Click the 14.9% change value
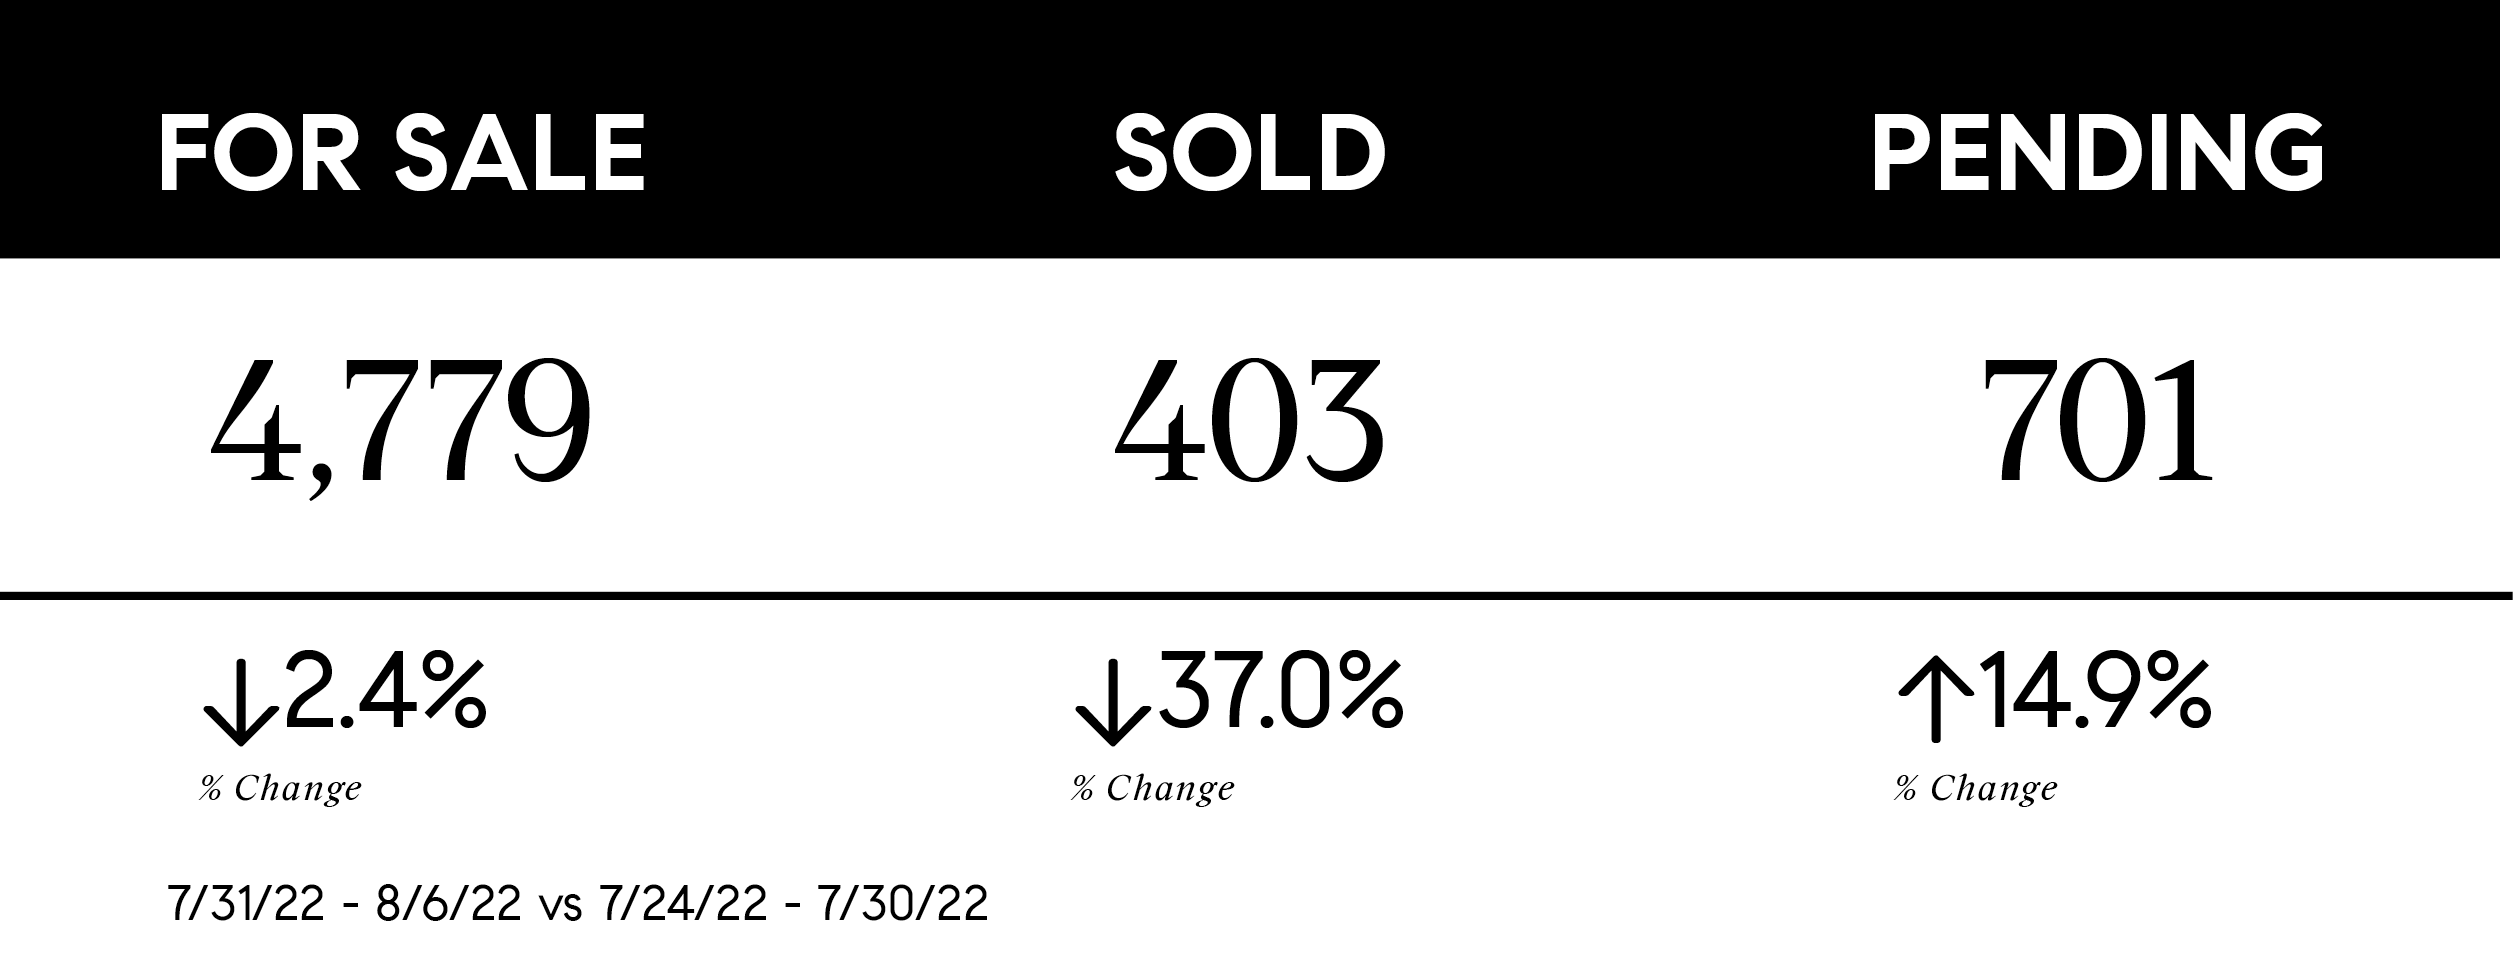The image size is (2513, 963). pyautogui.click(x=2094, y=693)
